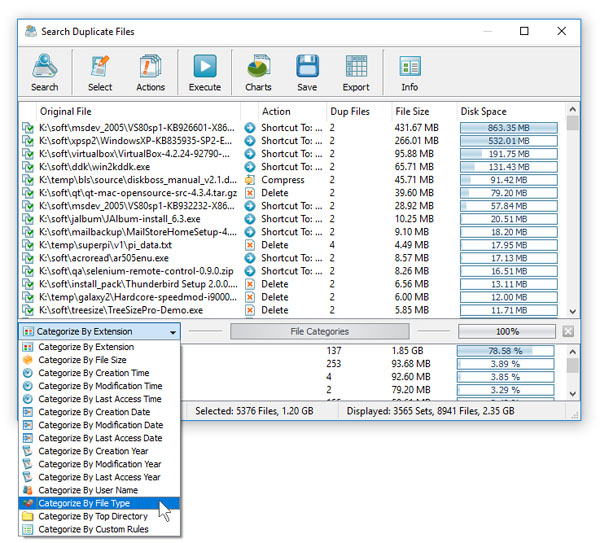Click Shortcut arrow icon on selenium-remote-control row
Screen dimensions: 600x543
click(x=250, y=271)
